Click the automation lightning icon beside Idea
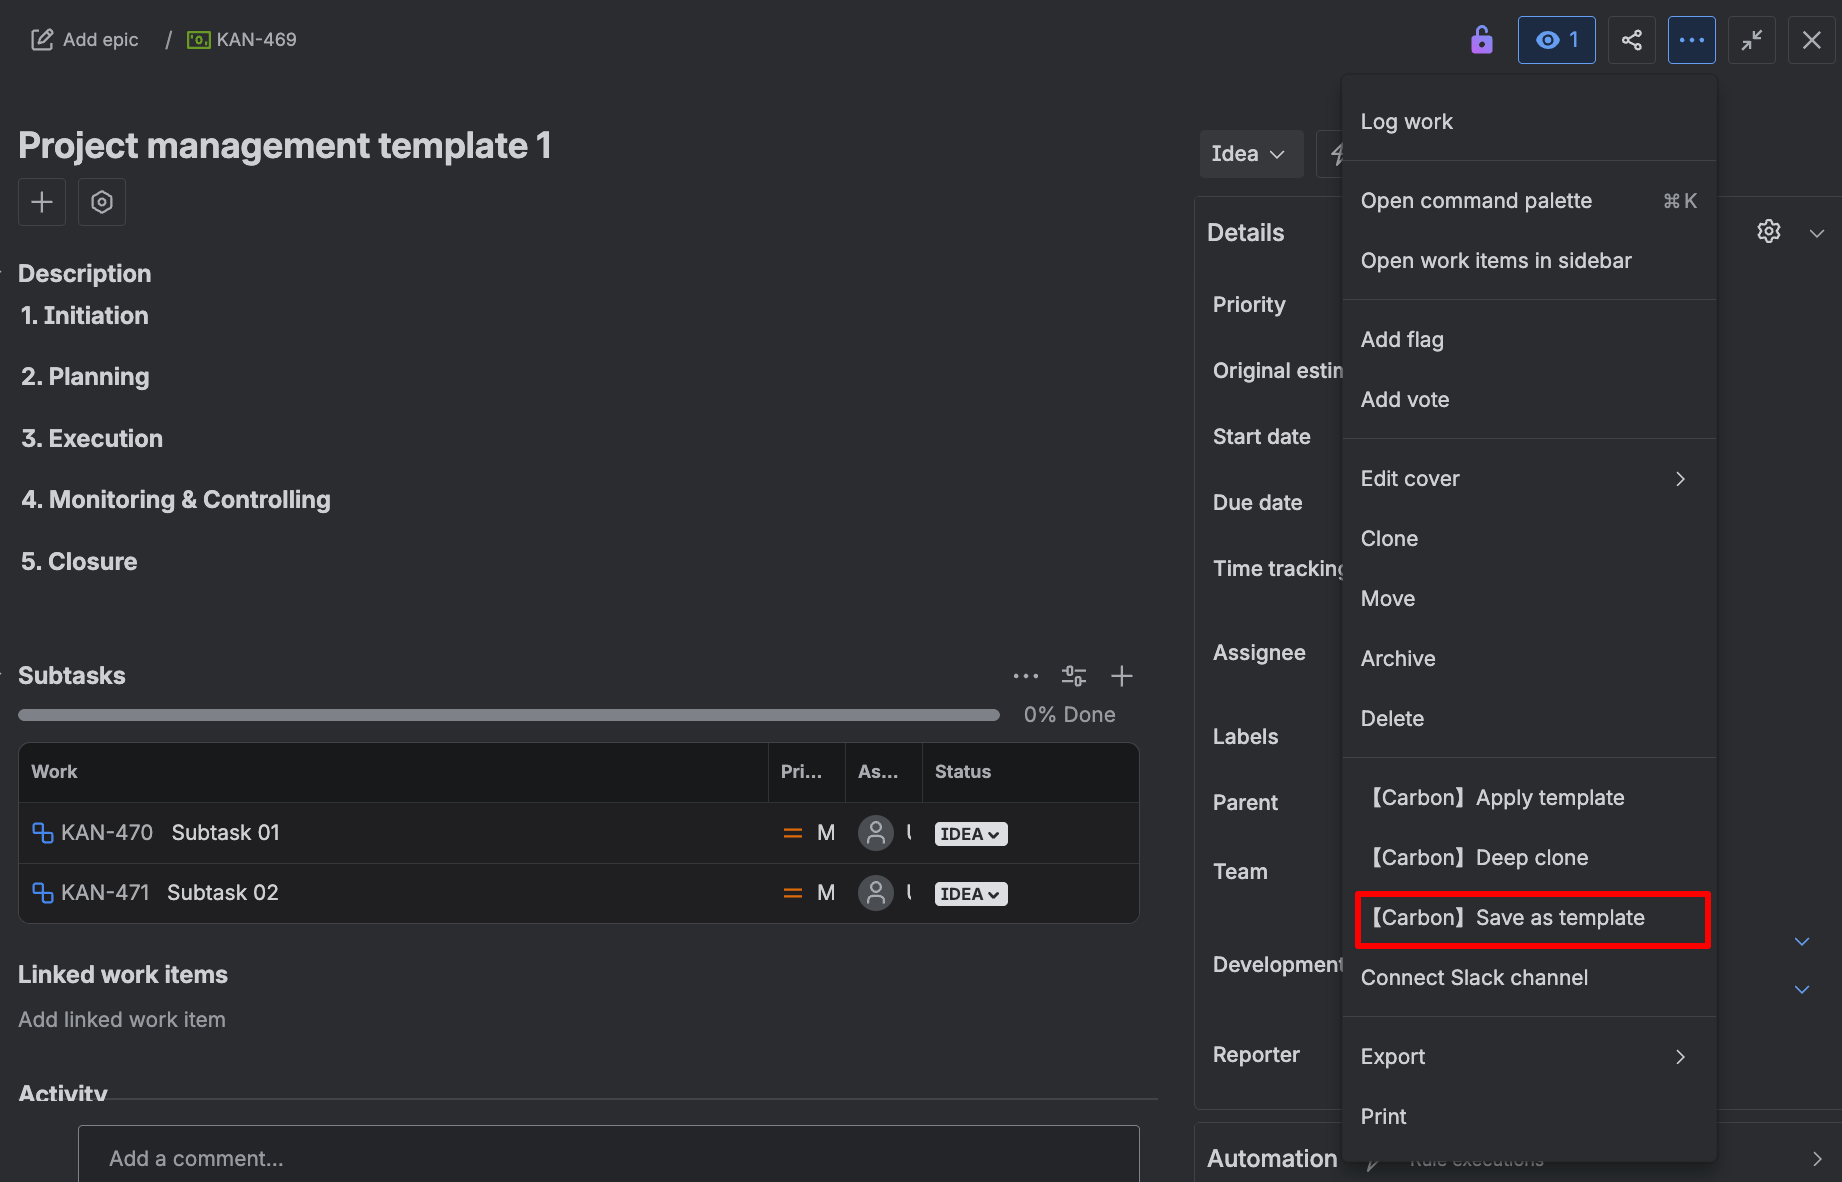 coord(1338,154)
